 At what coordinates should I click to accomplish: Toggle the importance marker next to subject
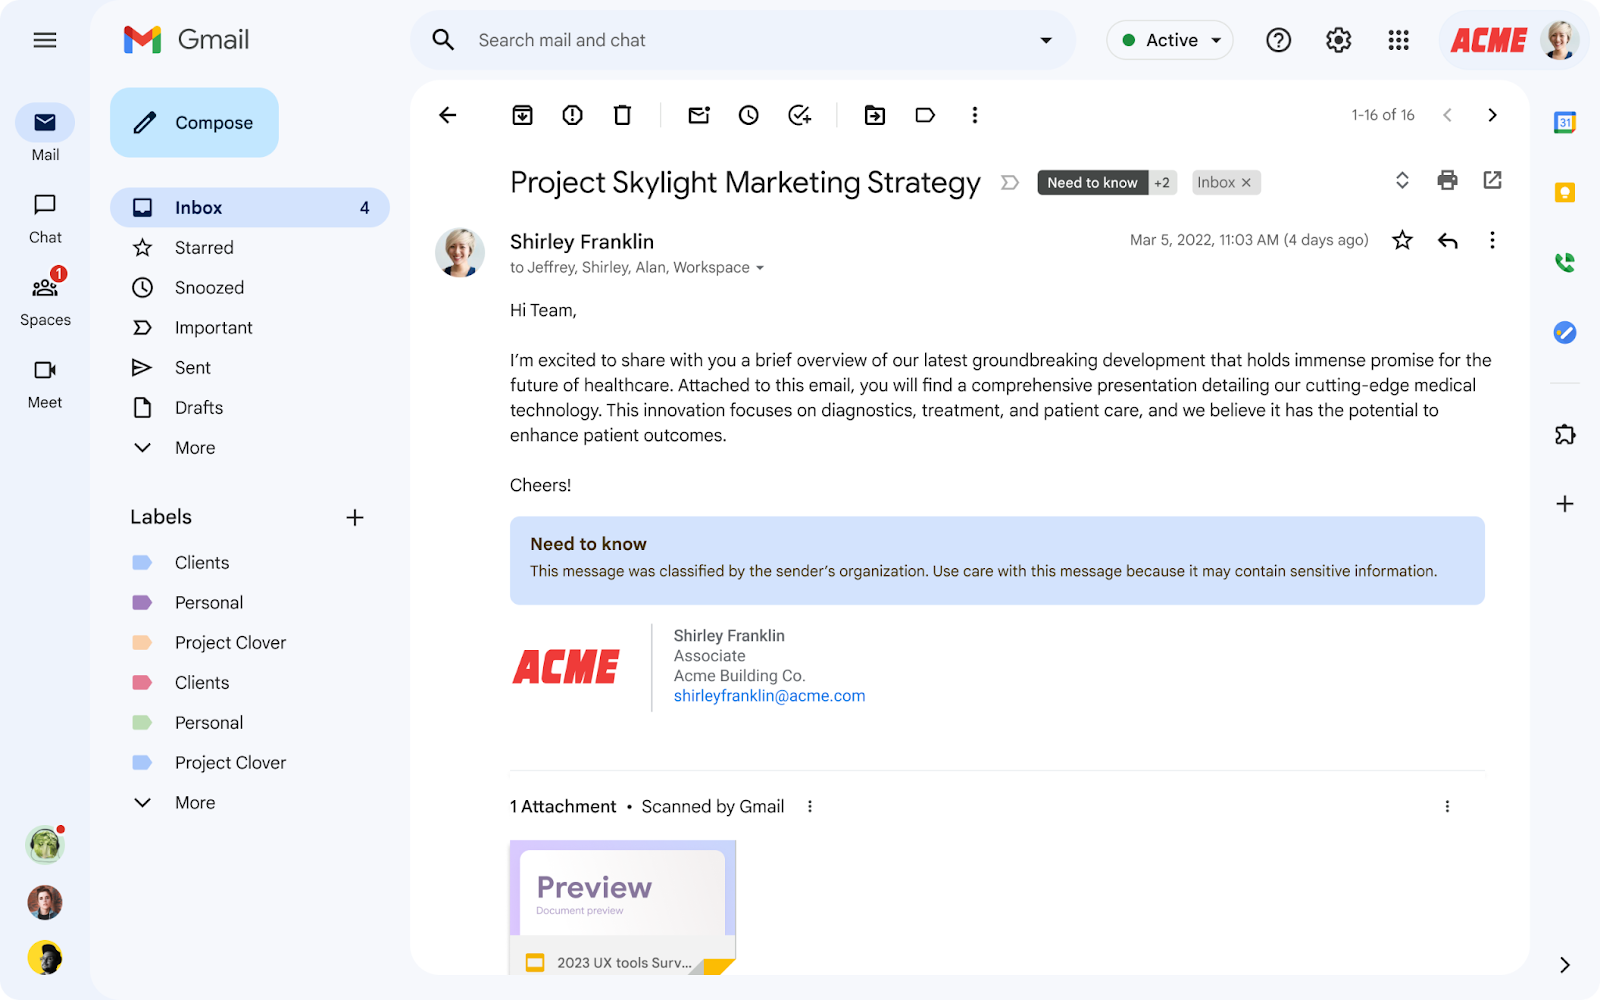[1010, 183]
